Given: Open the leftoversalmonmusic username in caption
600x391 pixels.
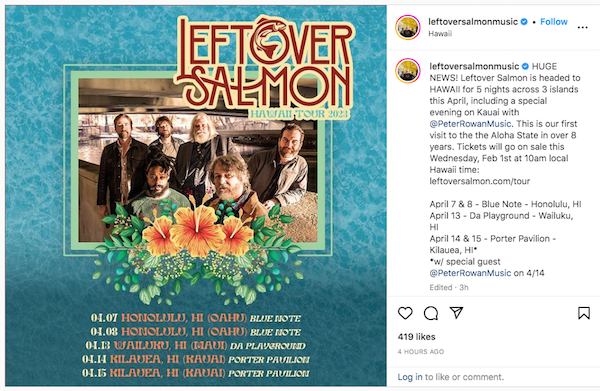Looking at the screenshot, I should pyautogui.click(x=474, y=66).
